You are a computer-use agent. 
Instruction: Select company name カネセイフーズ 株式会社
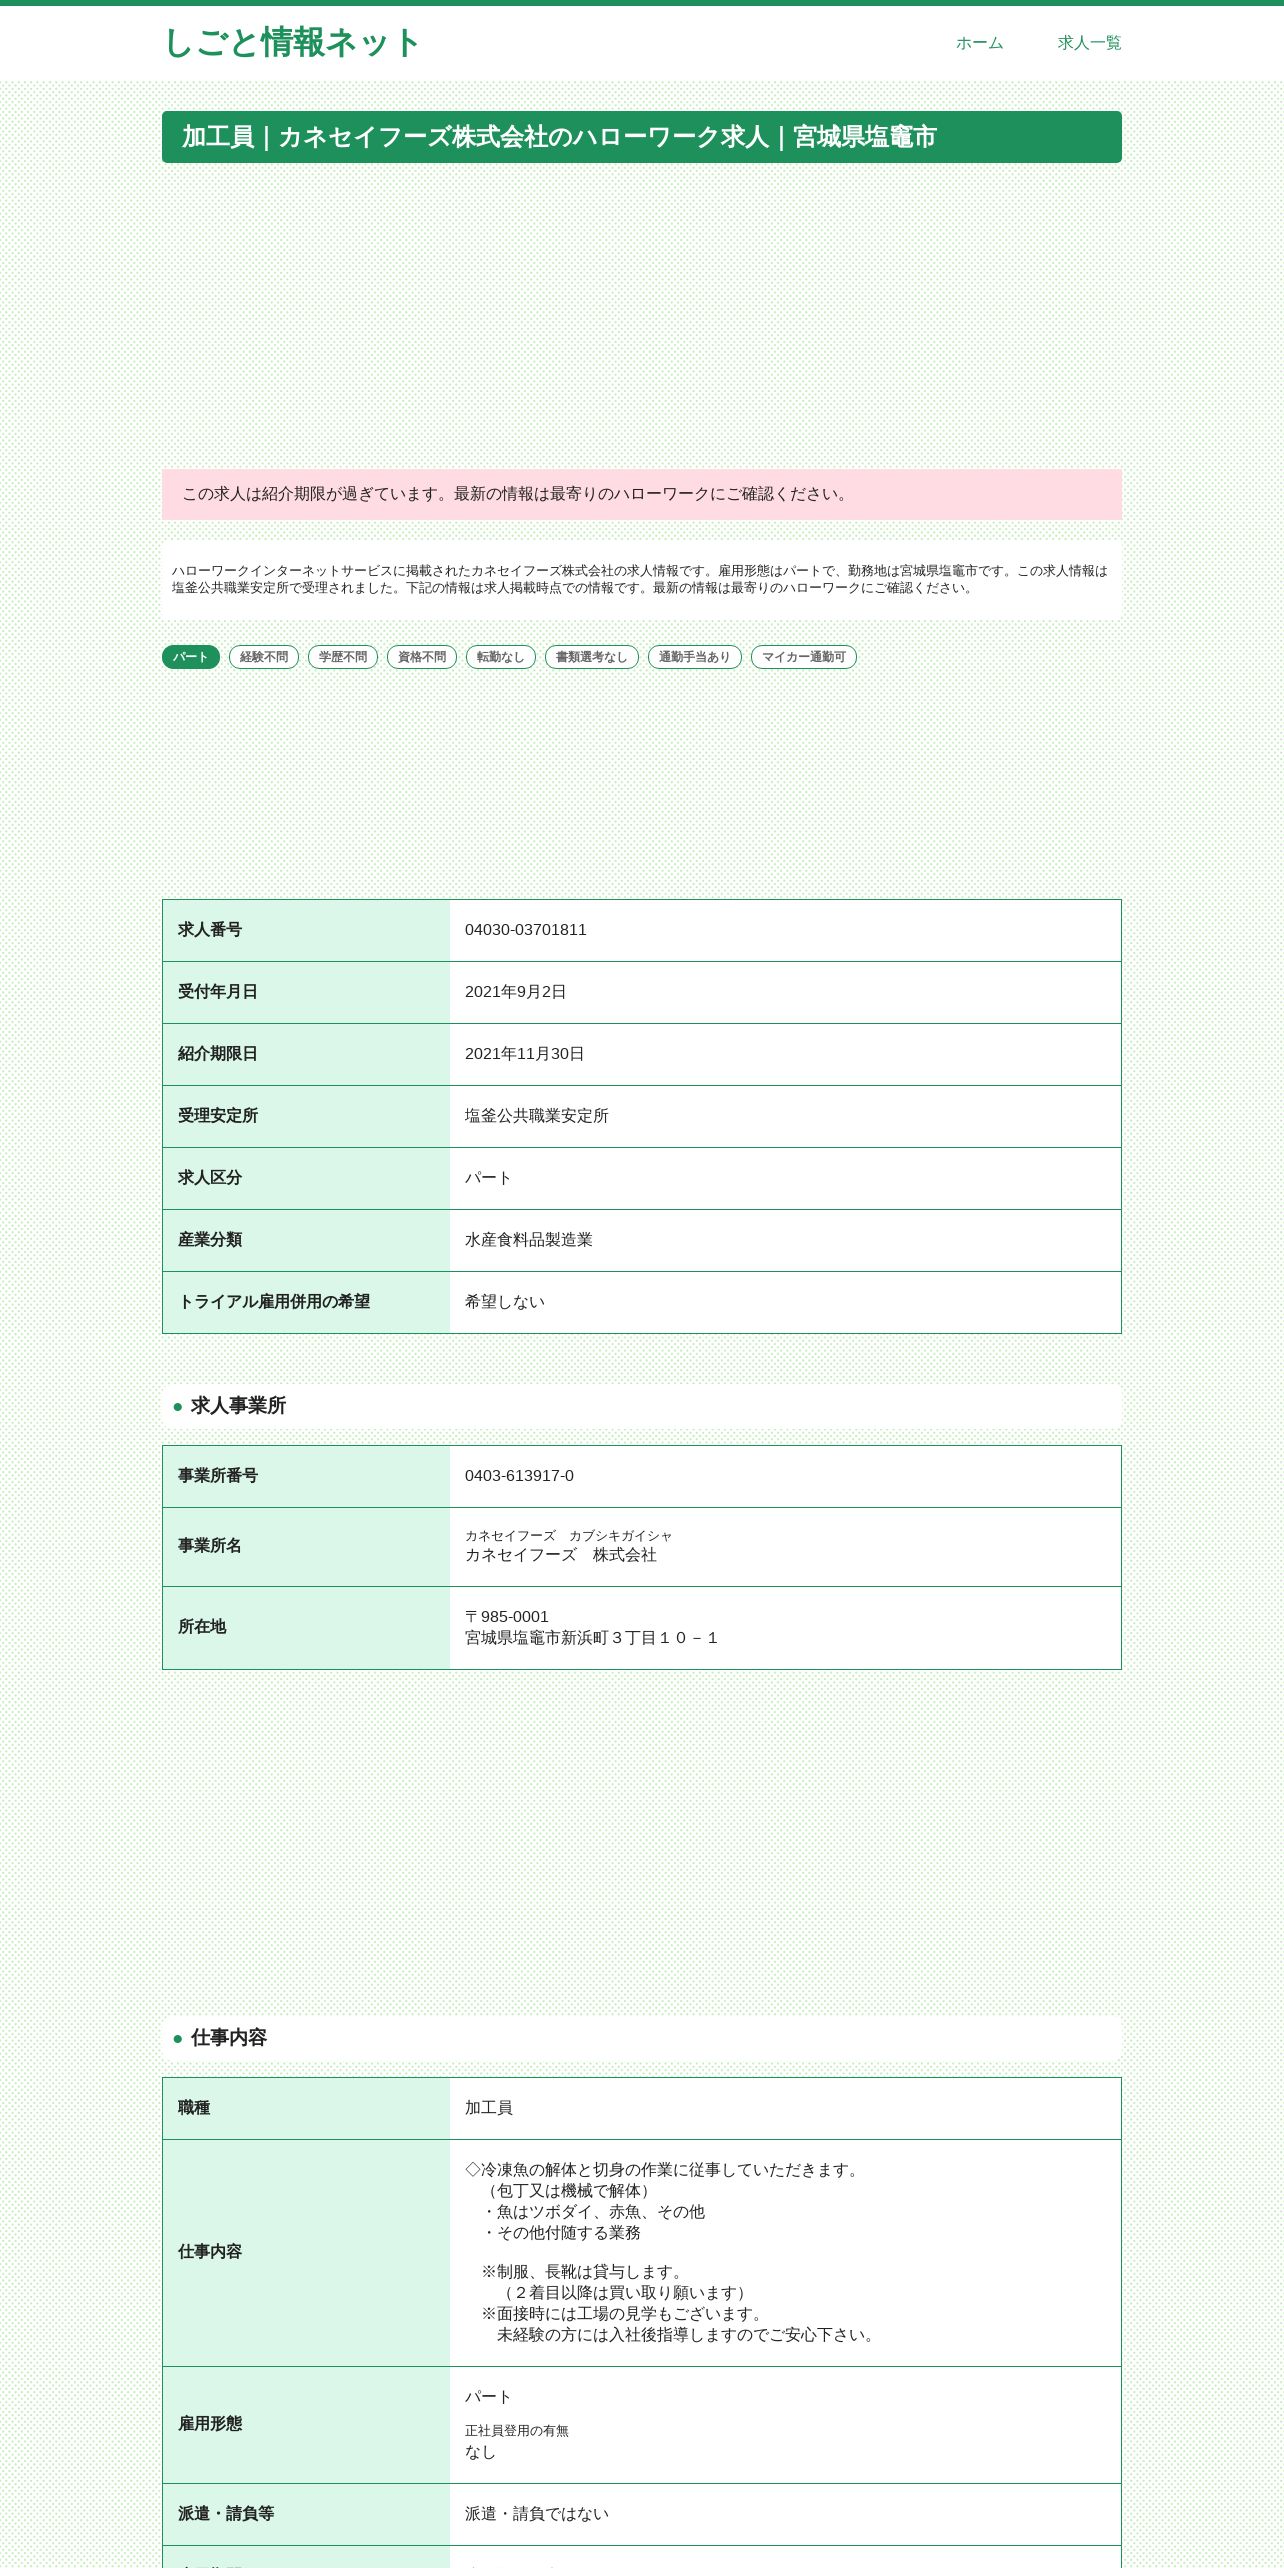[x=561, y=1555]
